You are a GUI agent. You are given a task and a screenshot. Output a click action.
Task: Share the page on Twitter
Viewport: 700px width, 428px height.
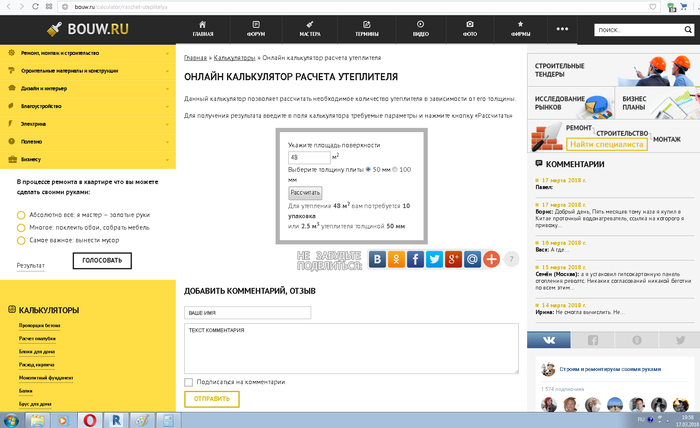(x=435, y=259)
